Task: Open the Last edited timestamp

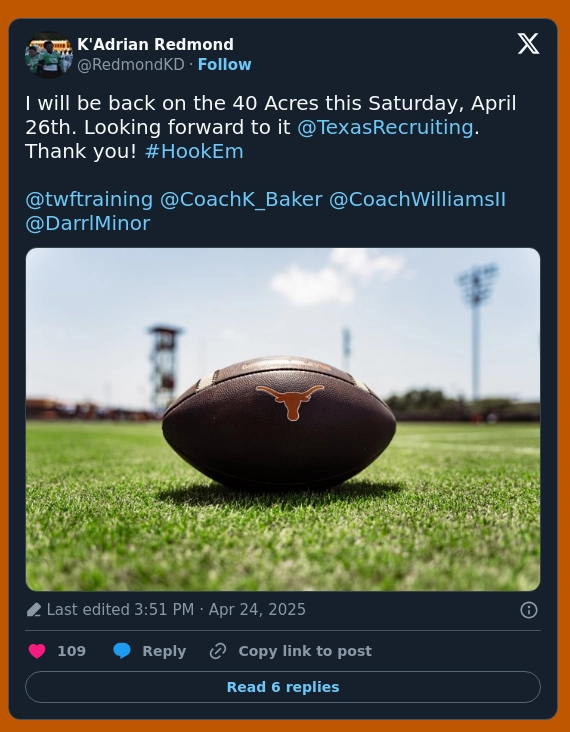Action: click(x=176, y=610)
